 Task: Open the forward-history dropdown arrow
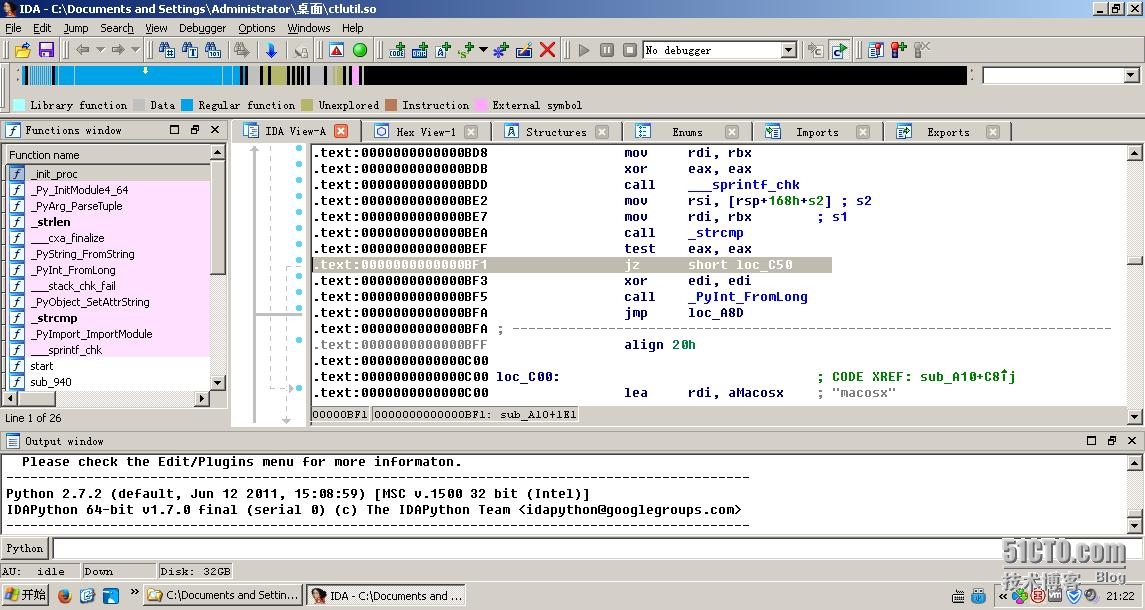pyautogui.click(x=135, y=50)
